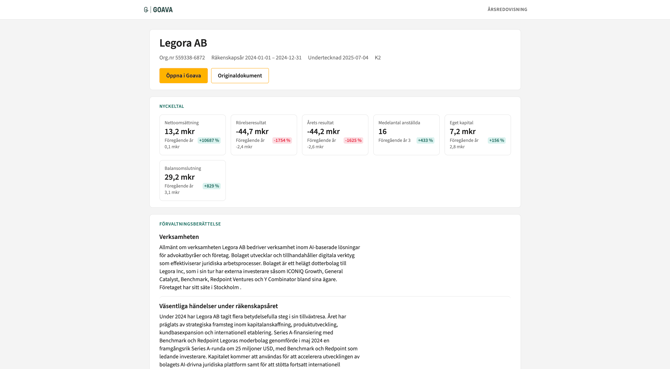
Task: Click the paragraph starting 'Under 2024 har Legora AB'
Action: (260, 340)
